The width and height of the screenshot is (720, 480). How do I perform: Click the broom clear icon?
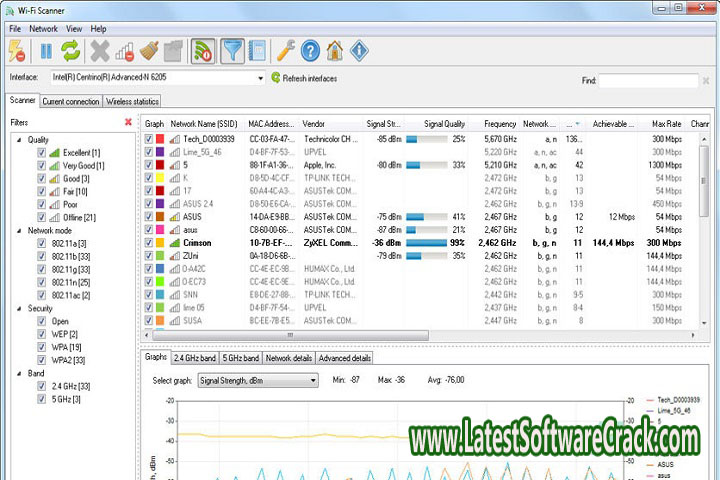click(x=149, y=51)
